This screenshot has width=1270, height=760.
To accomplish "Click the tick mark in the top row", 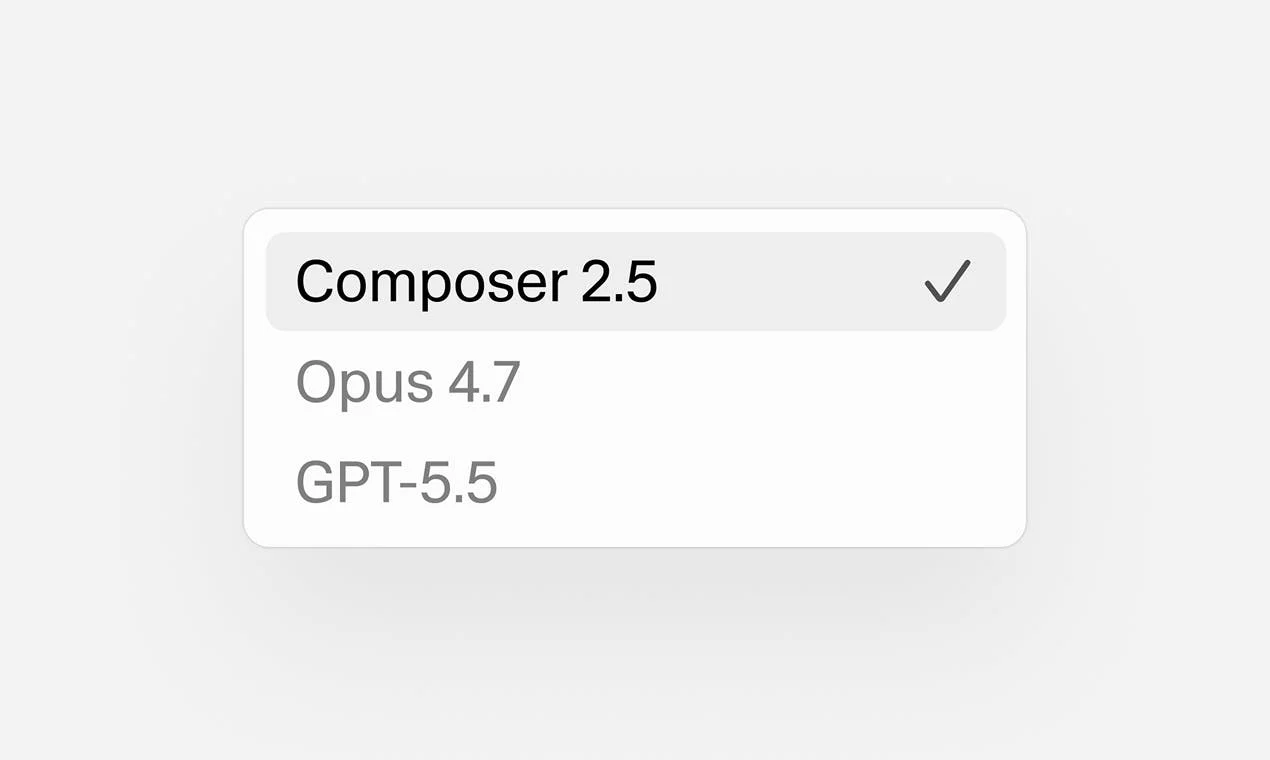I will 947,281.
